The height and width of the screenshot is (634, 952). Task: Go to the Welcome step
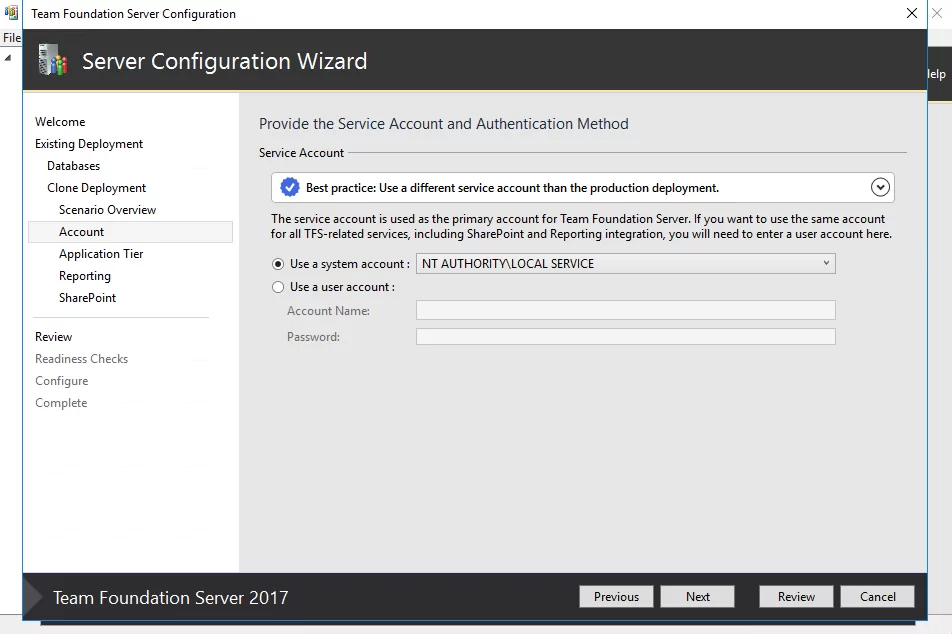point(60,122)
